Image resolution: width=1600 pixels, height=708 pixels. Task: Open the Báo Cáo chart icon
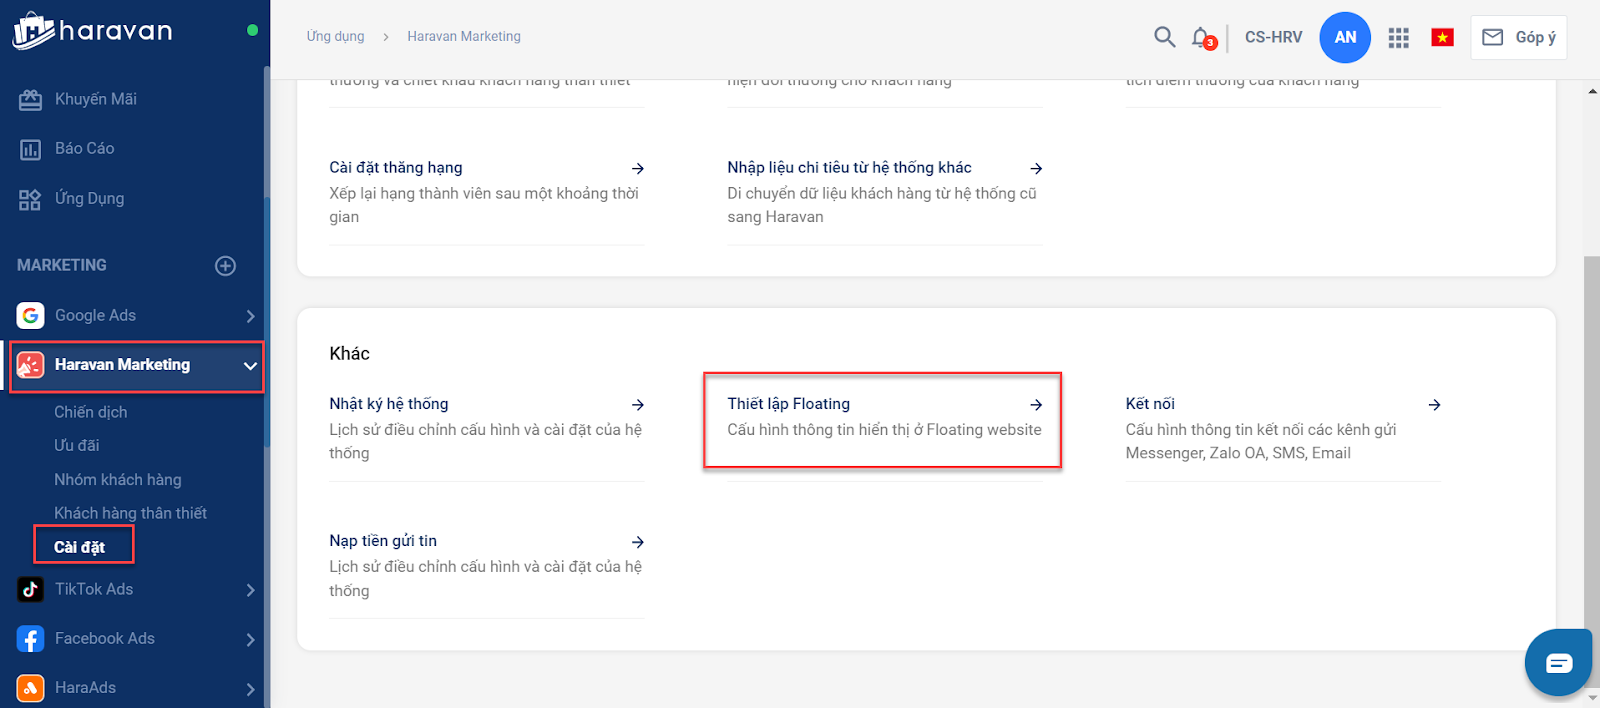tap(30, 149)
